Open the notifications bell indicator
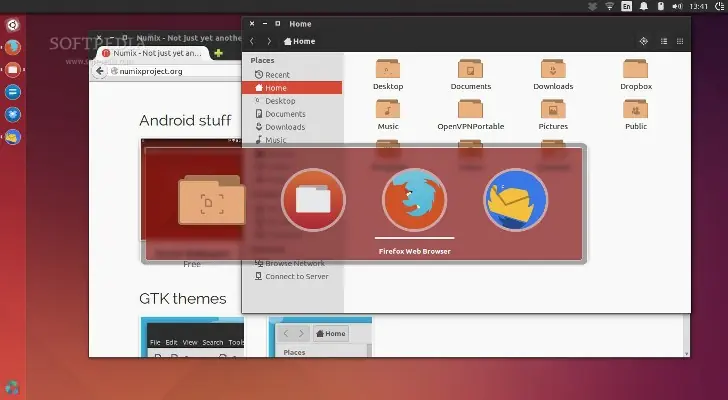728x400 pixels. (644, 6)
